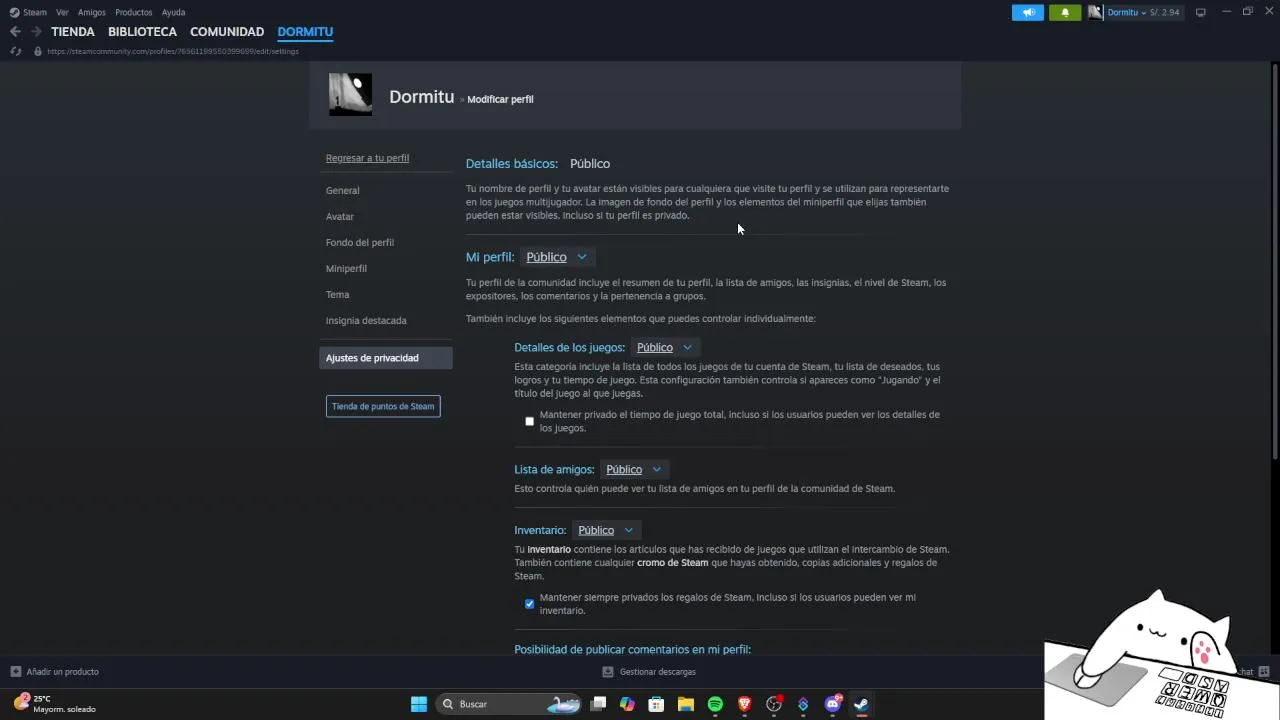The image size is (1280, 720).
Task: Open OBS Studio from the taskbar
Action: [774, 704]
